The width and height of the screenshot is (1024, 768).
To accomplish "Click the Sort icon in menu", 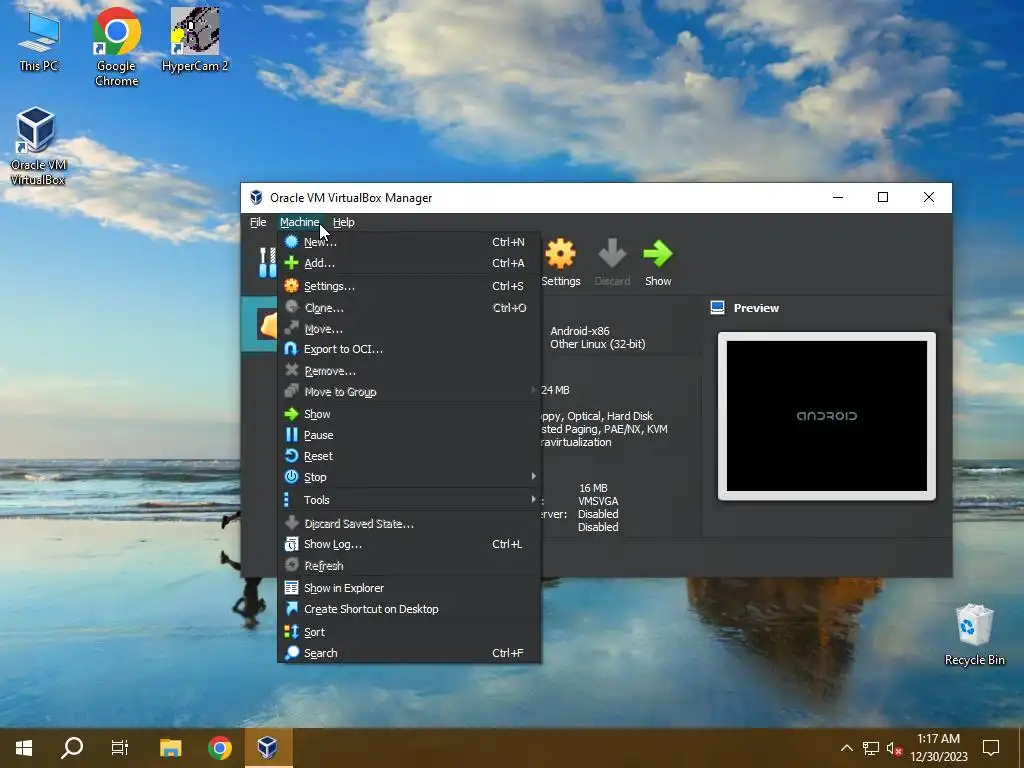I will point(291,632).
